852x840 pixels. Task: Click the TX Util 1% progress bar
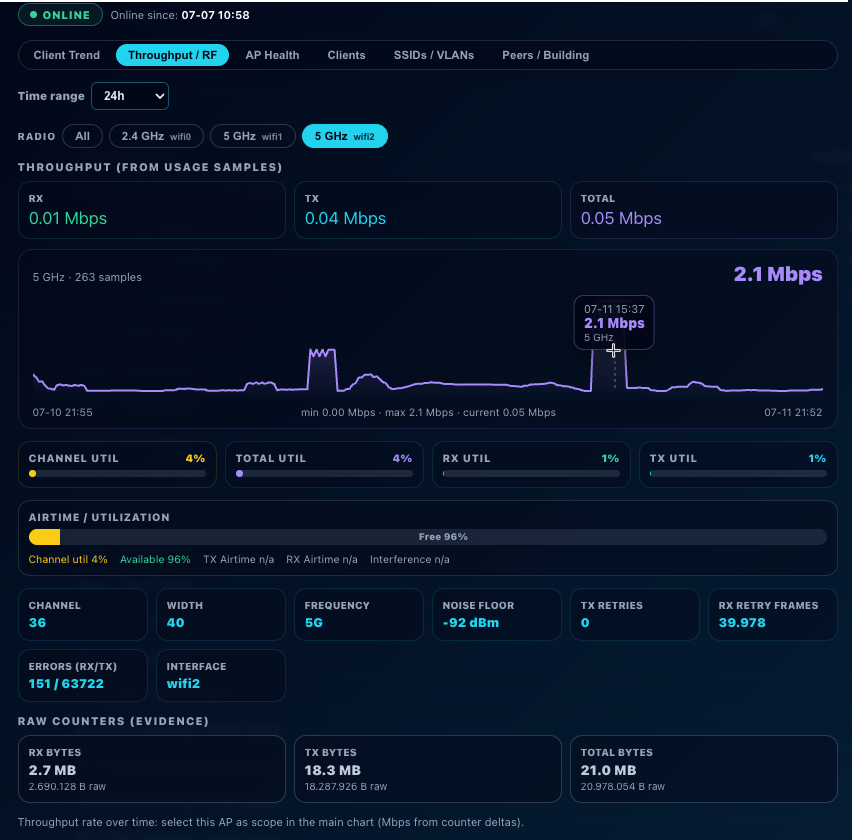click(x=738, y=474)
